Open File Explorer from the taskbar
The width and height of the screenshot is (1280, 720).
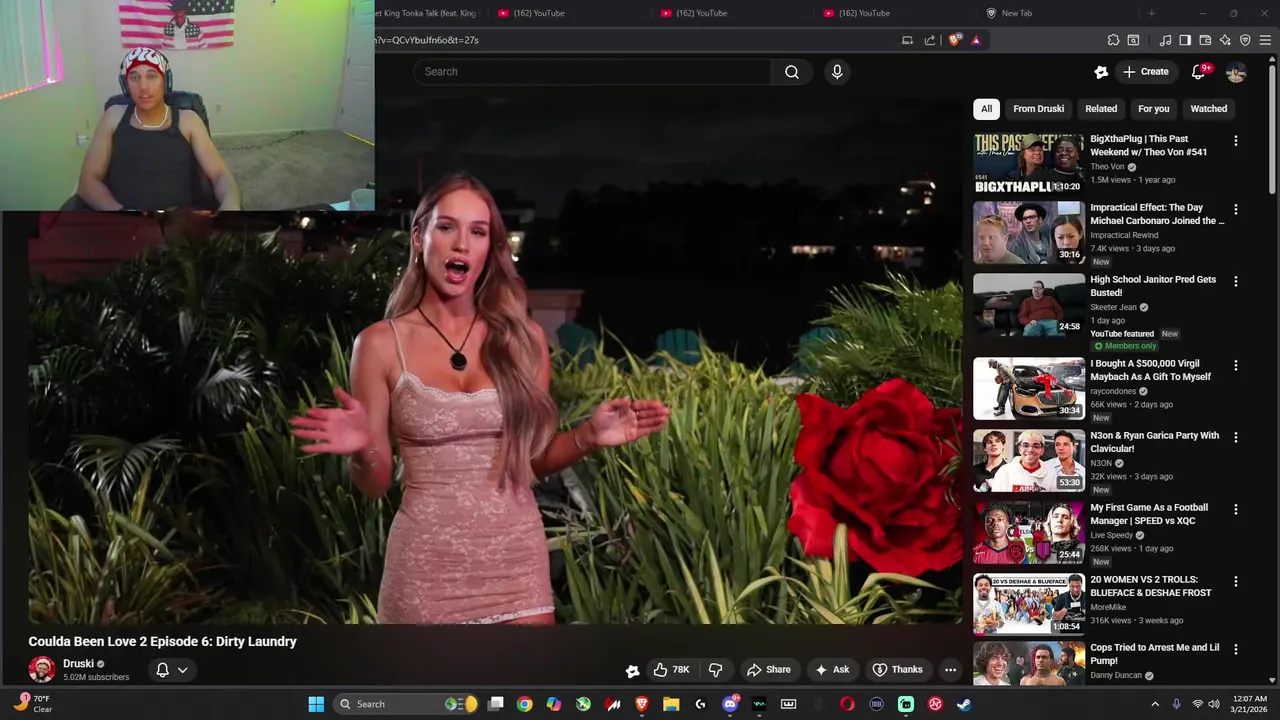(671, 704)
